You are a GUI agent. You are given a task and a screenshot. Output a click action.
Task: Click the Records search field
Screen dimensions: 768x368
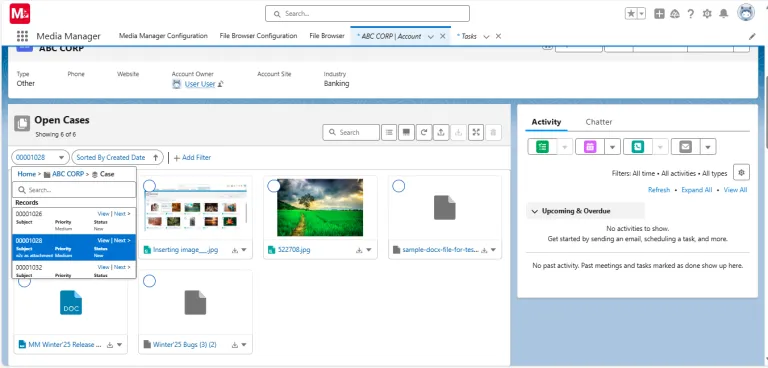[74, 190]
